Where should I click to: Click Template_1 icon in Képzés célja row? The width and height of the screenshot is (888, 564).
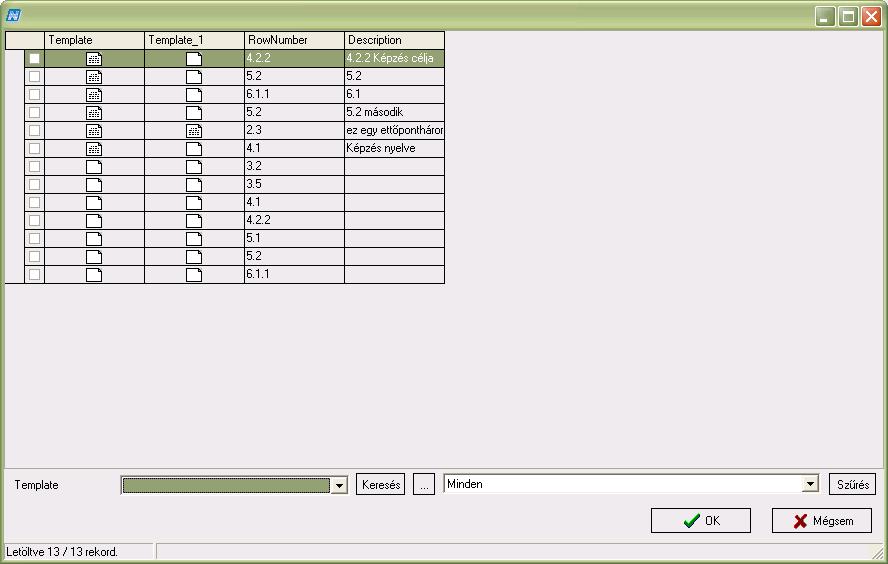[194, 58]
